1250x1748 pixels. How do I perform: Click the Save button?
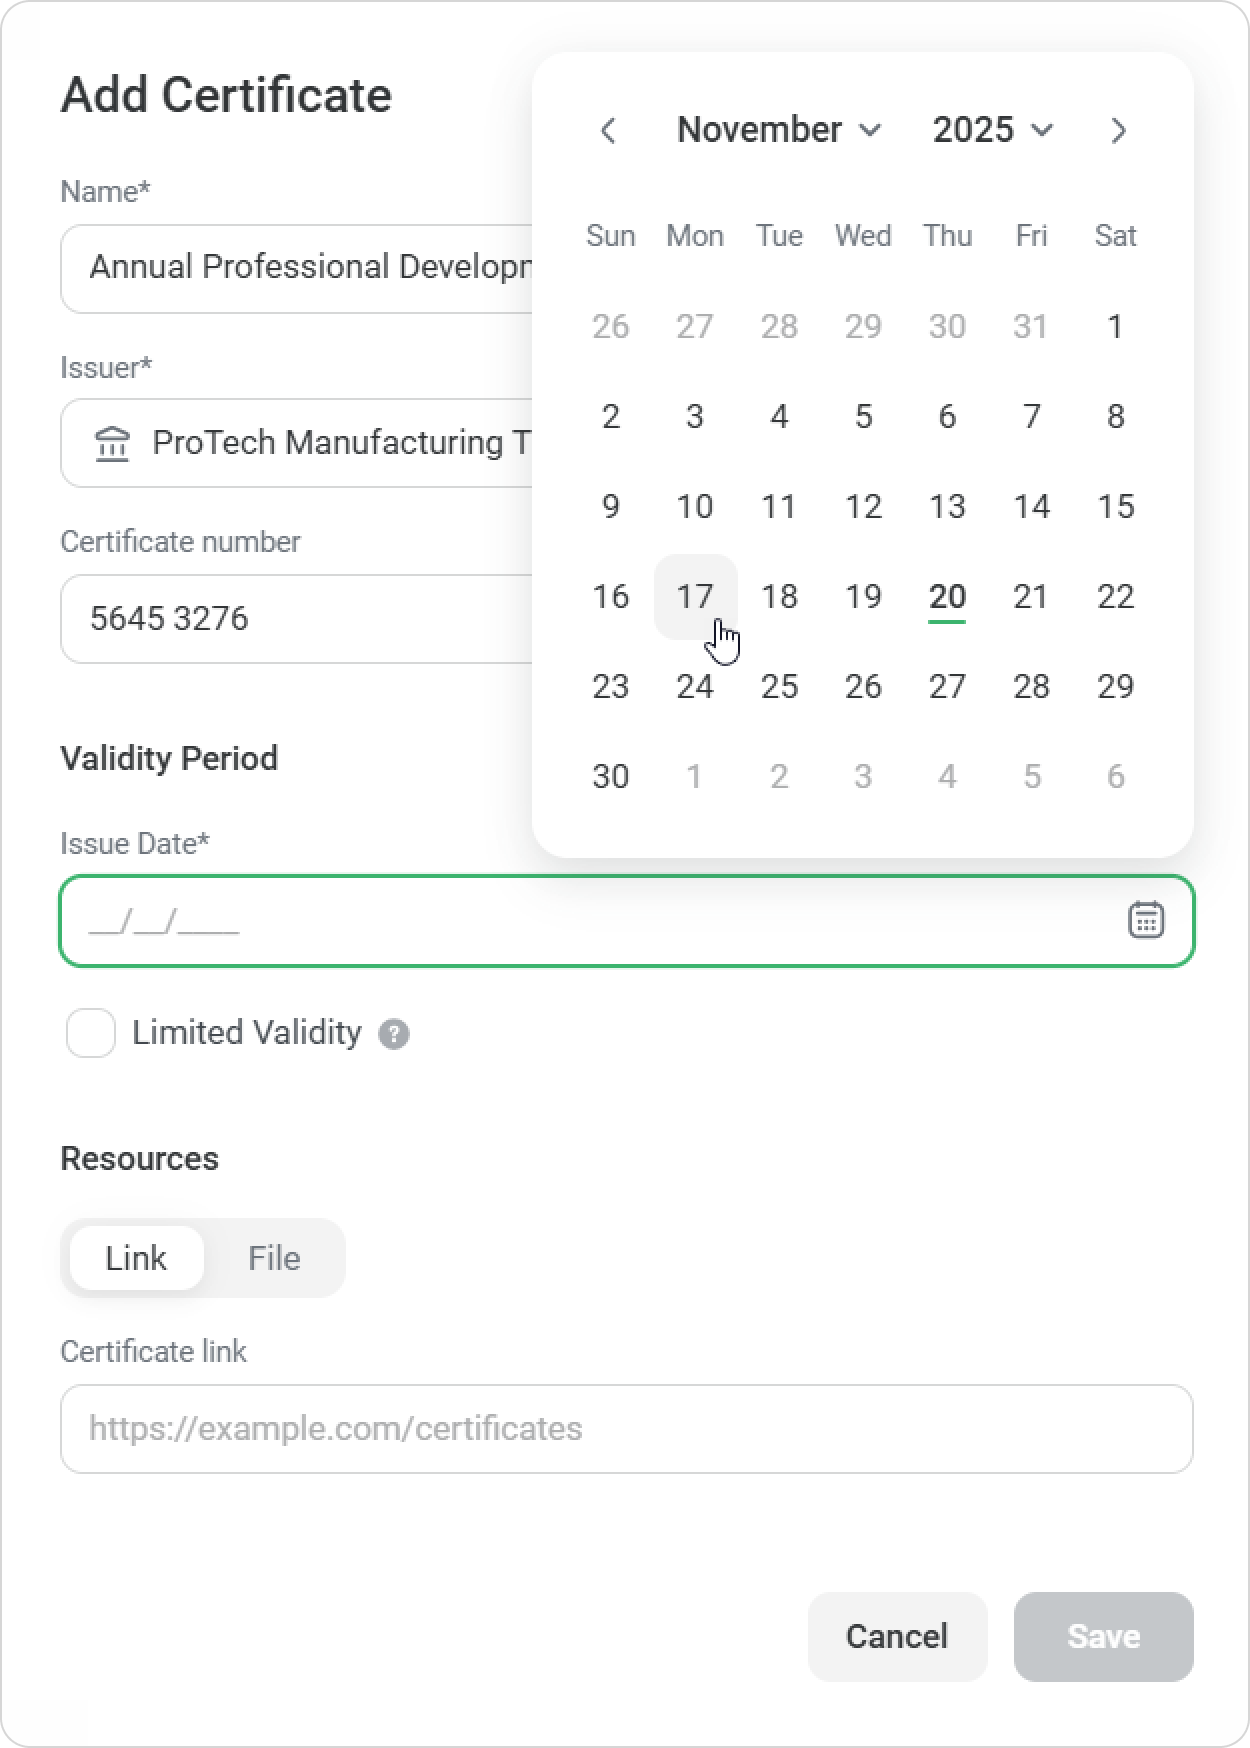click(1103, 1636)
